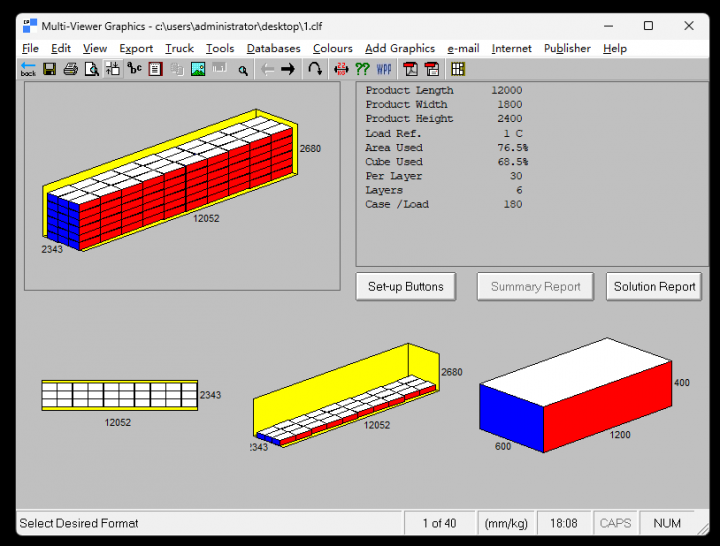Open the Databases menu
720x546 pixels.
[x=273, y=48]
